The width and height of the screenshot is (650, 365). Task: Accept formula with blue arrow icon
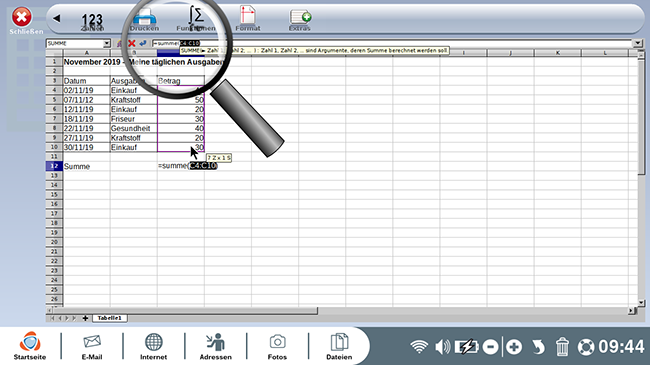pyautogui.click(x=143, y=43)
